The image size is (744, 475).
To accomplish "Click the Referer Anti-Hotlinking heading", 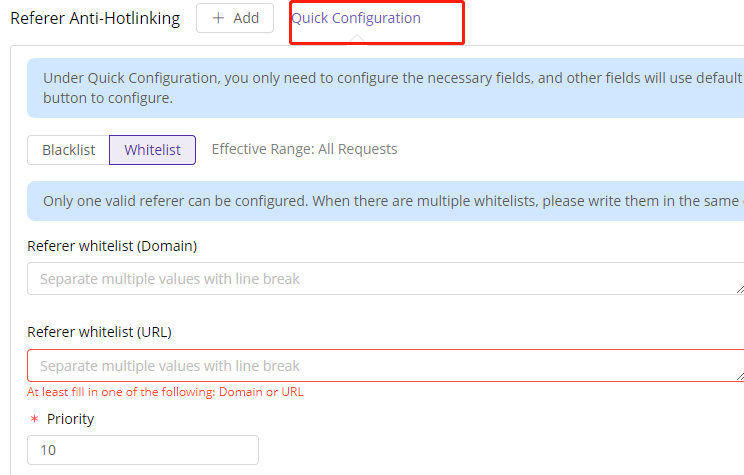I will coord(95,18).
